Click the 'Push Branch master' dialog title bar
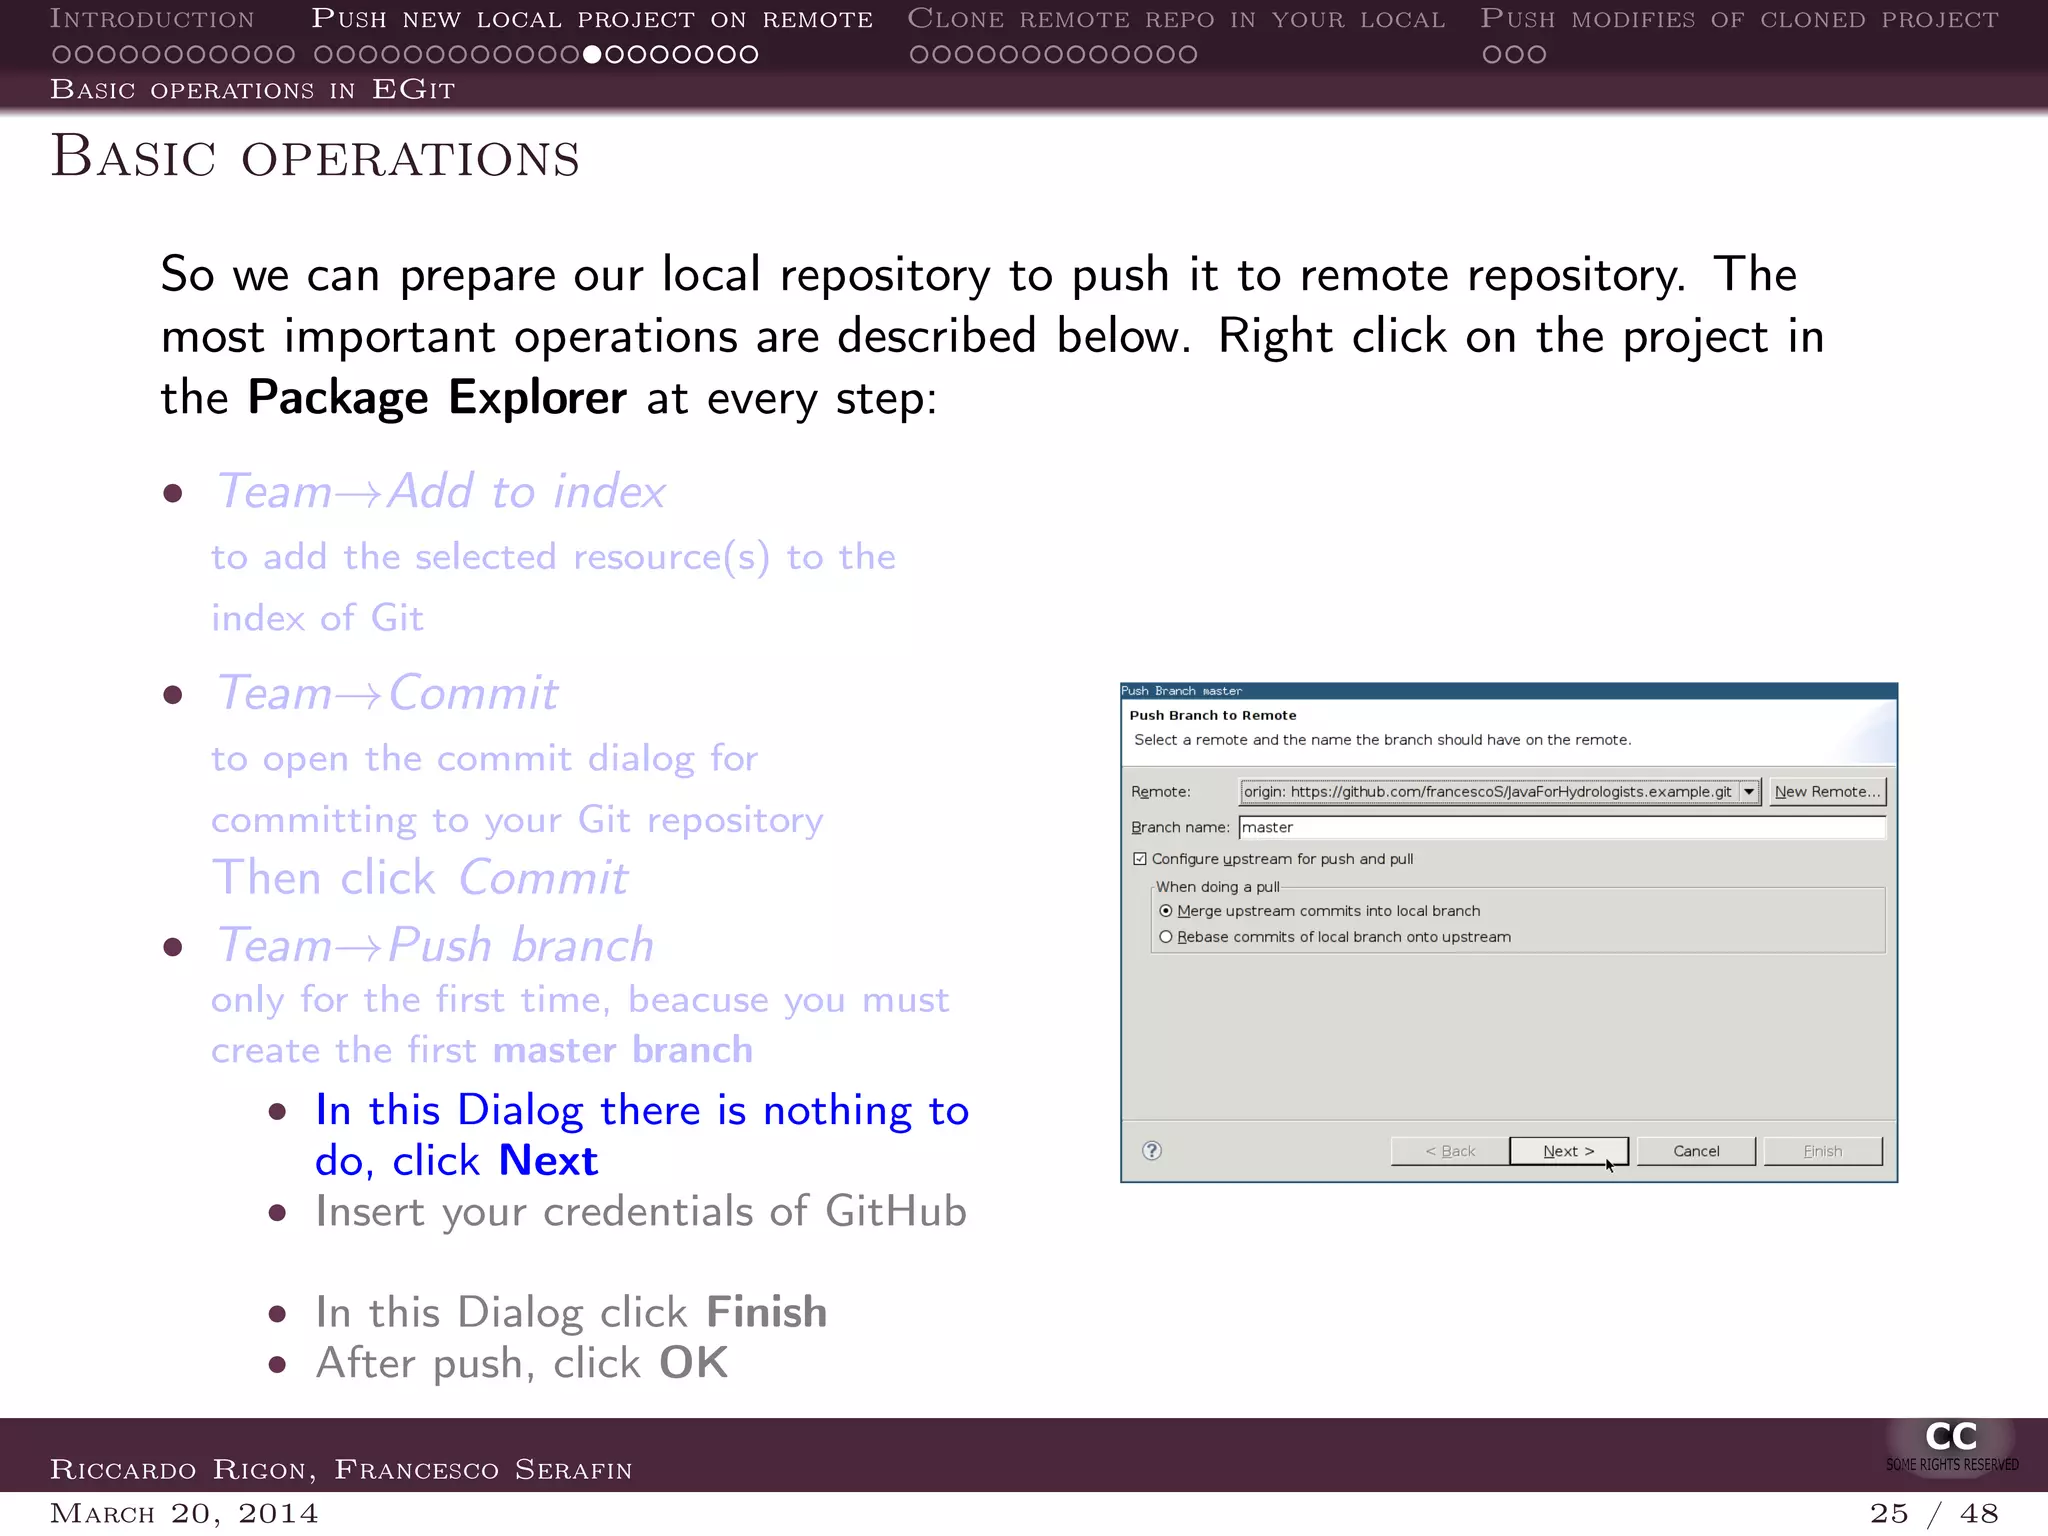This screenshot has width=2048, height=1536. pos(1509,691)
